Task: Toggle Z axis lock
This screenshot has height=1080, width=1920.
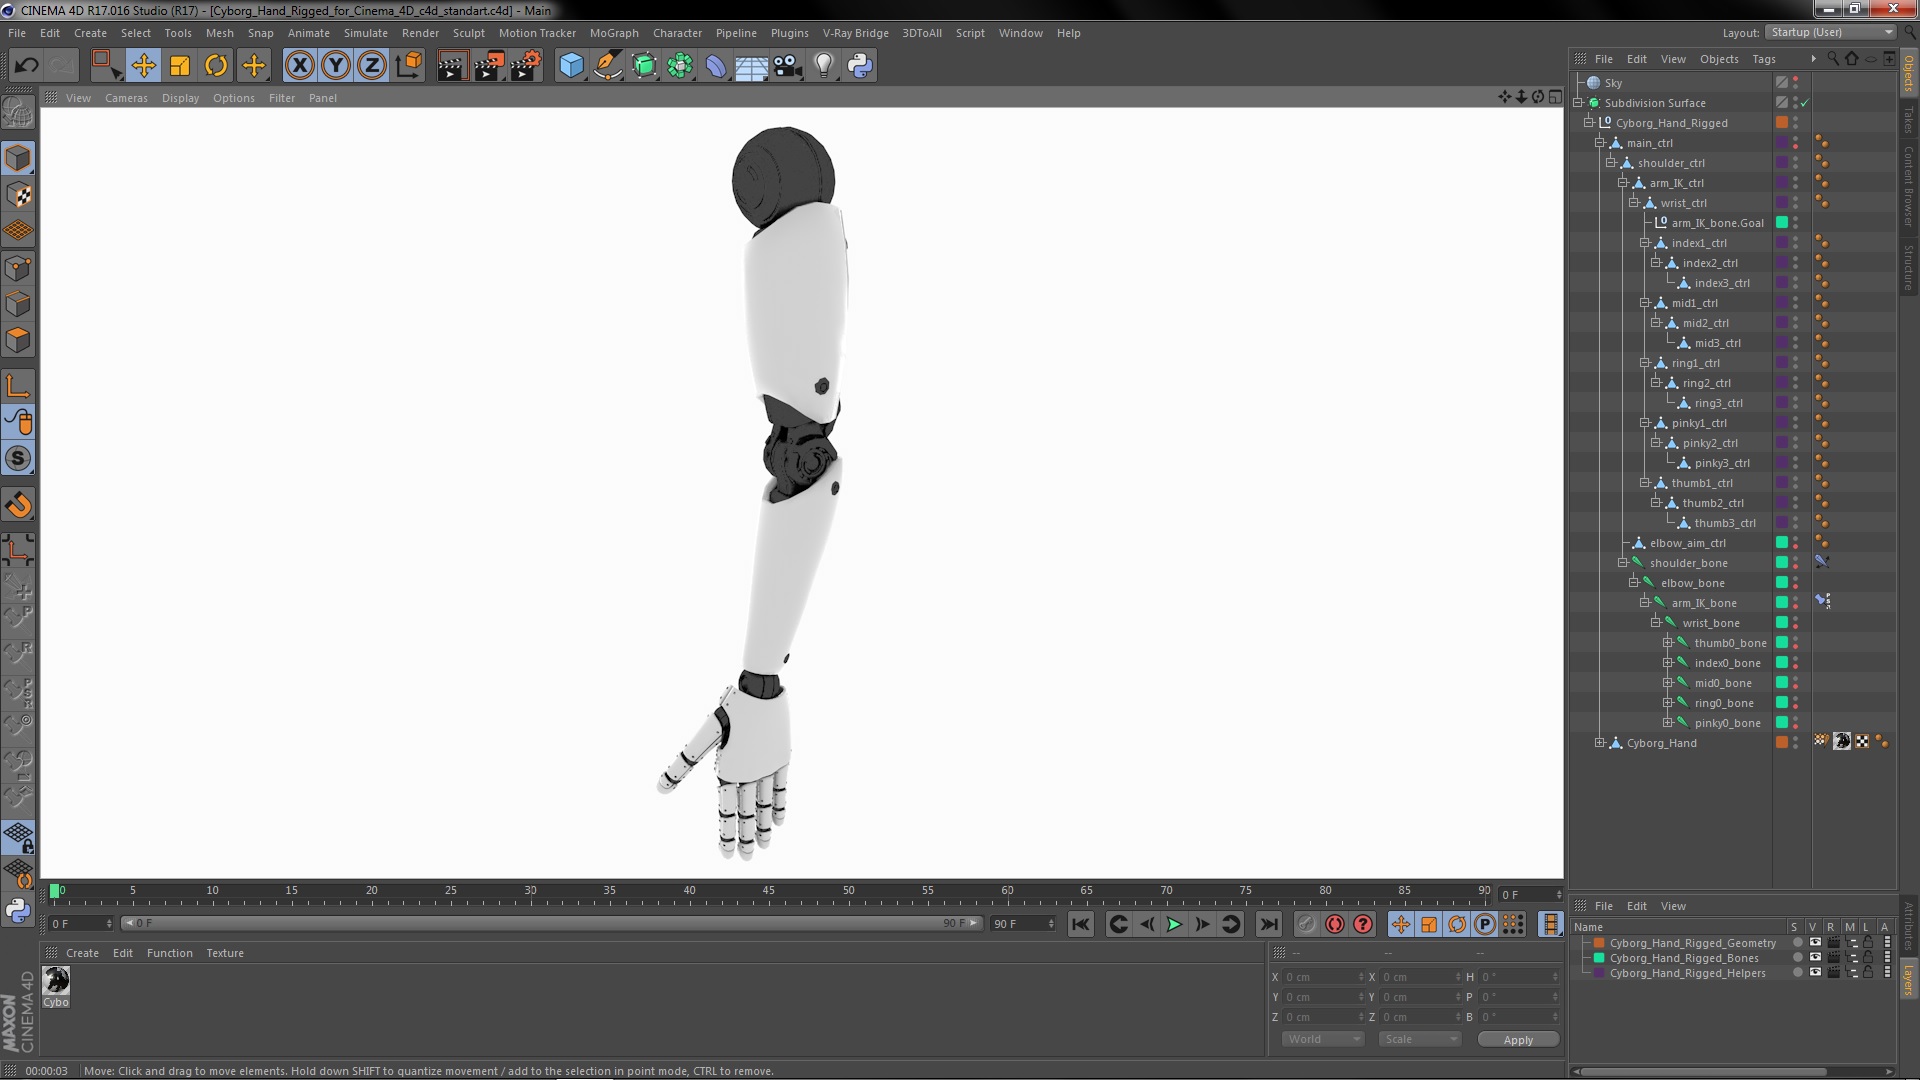Action: pos(372,66)
